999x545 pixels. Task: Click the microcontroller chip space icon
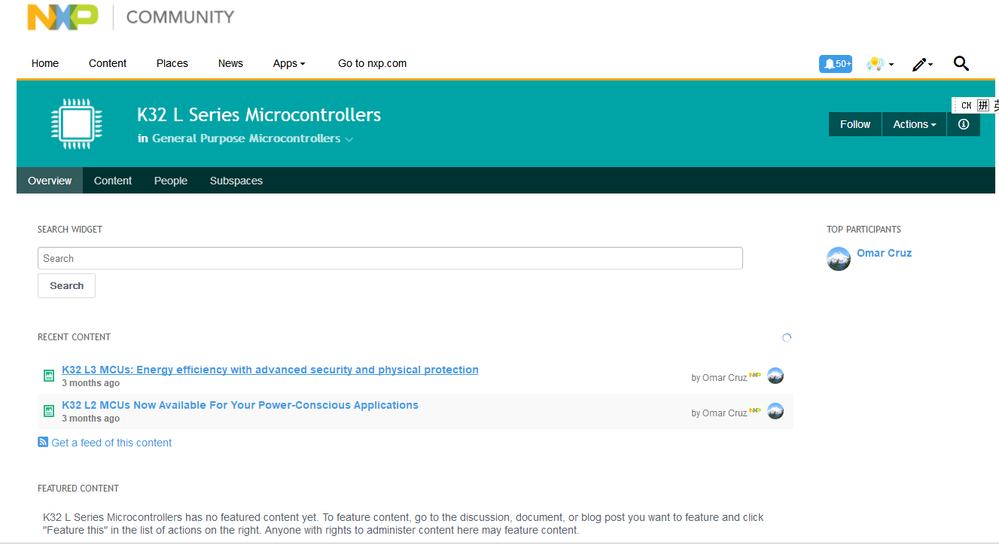tap(76, 124)
